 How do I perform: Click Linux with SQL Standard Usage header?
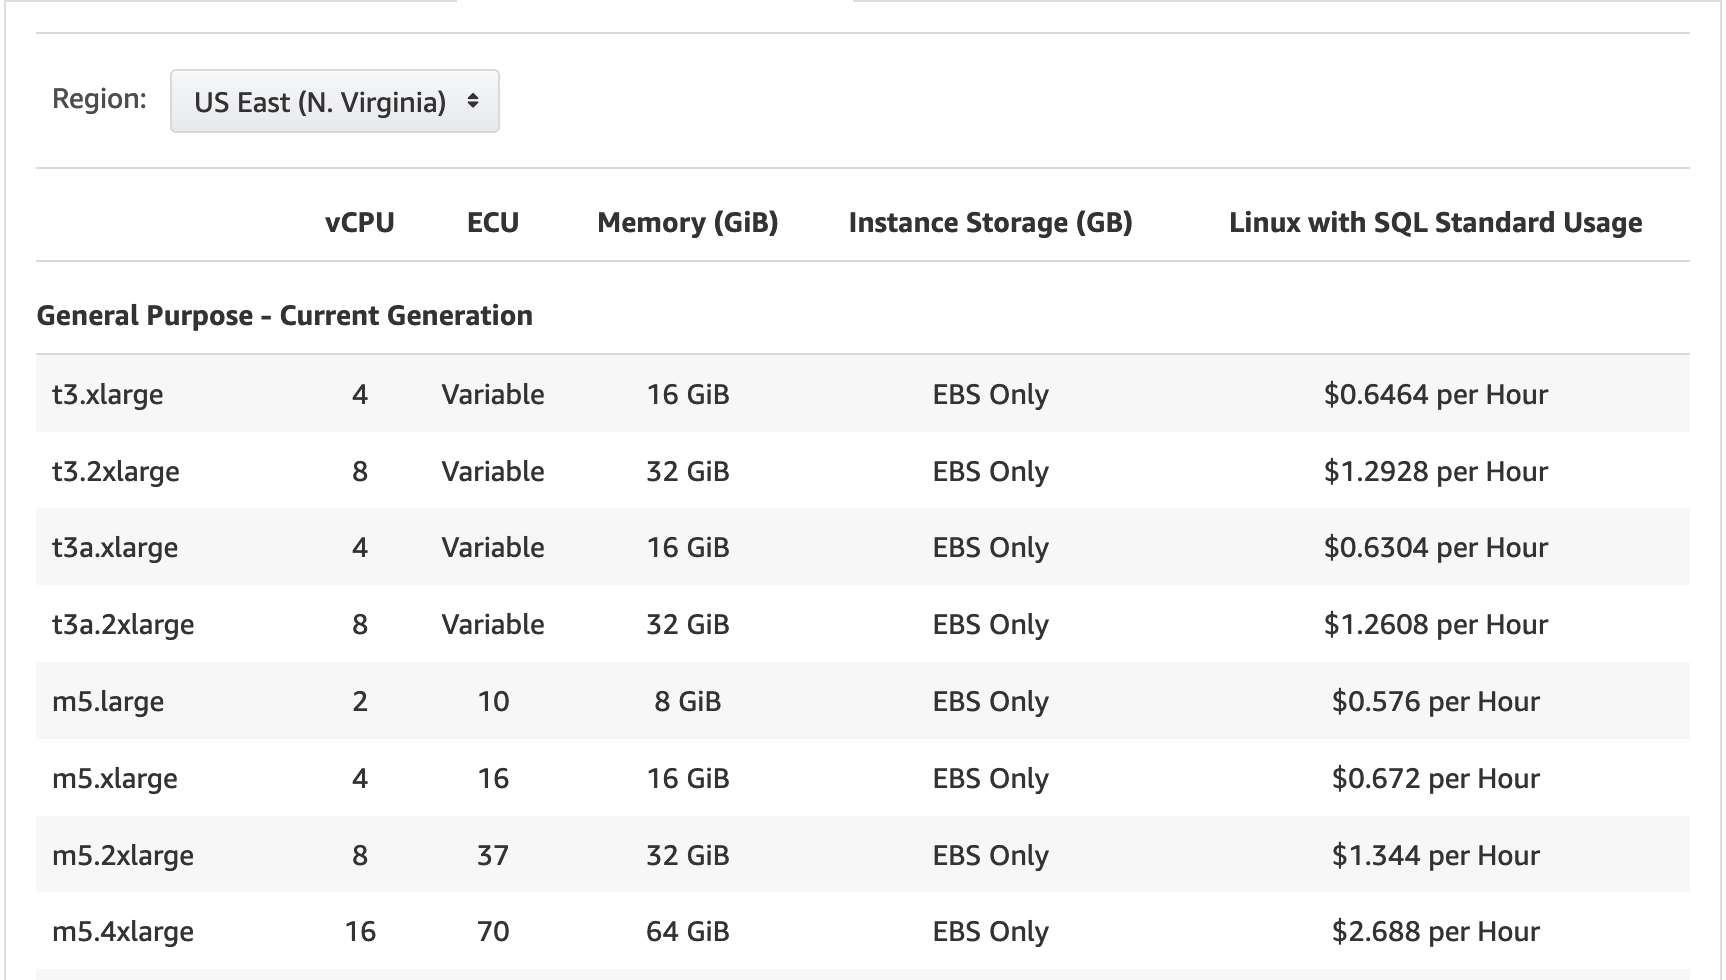click(1435, 222)
